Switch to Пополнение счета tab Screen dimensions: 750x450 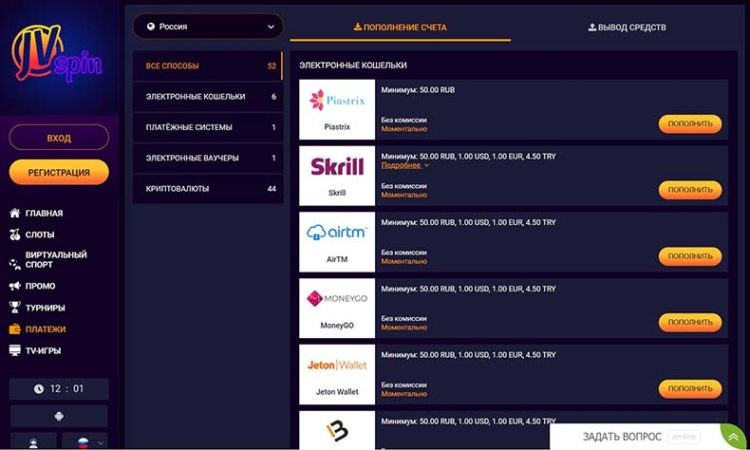point(400,27)
